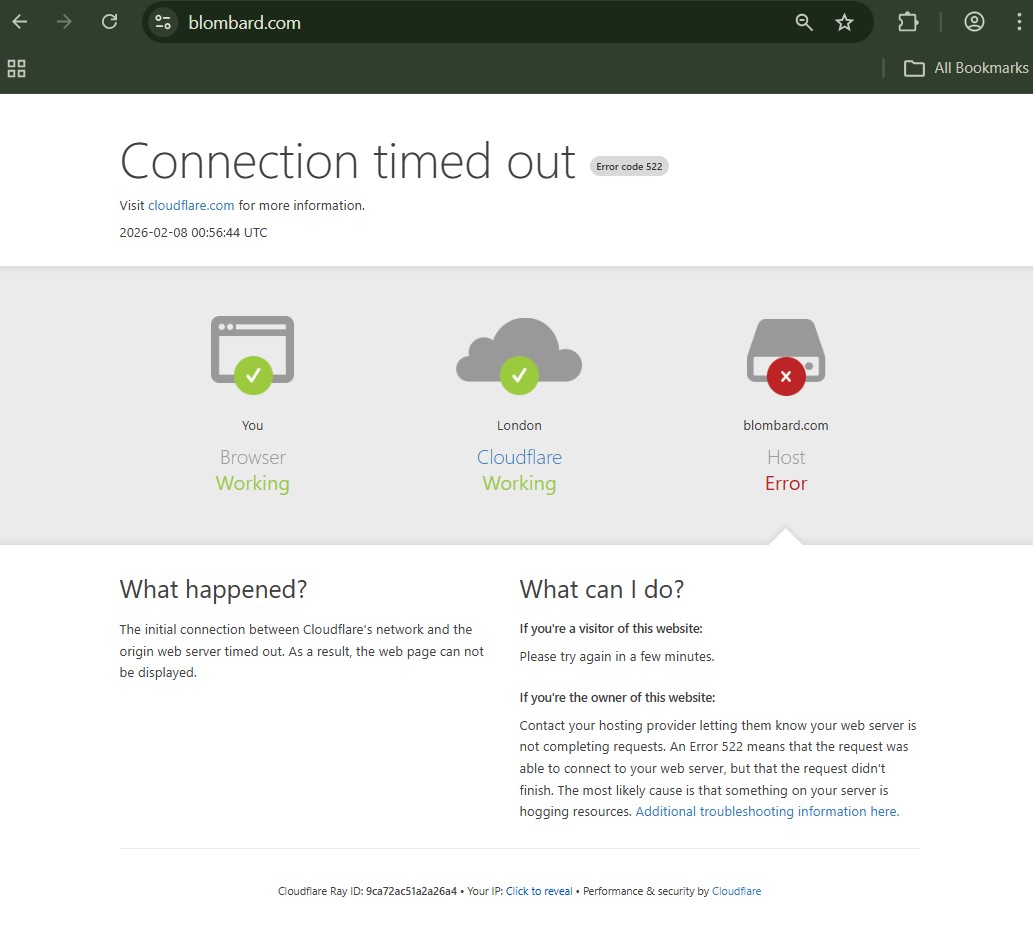This screenshot has width=1033, height=929.
Task: Click to reveal your IP address
Action: (539, 891)
